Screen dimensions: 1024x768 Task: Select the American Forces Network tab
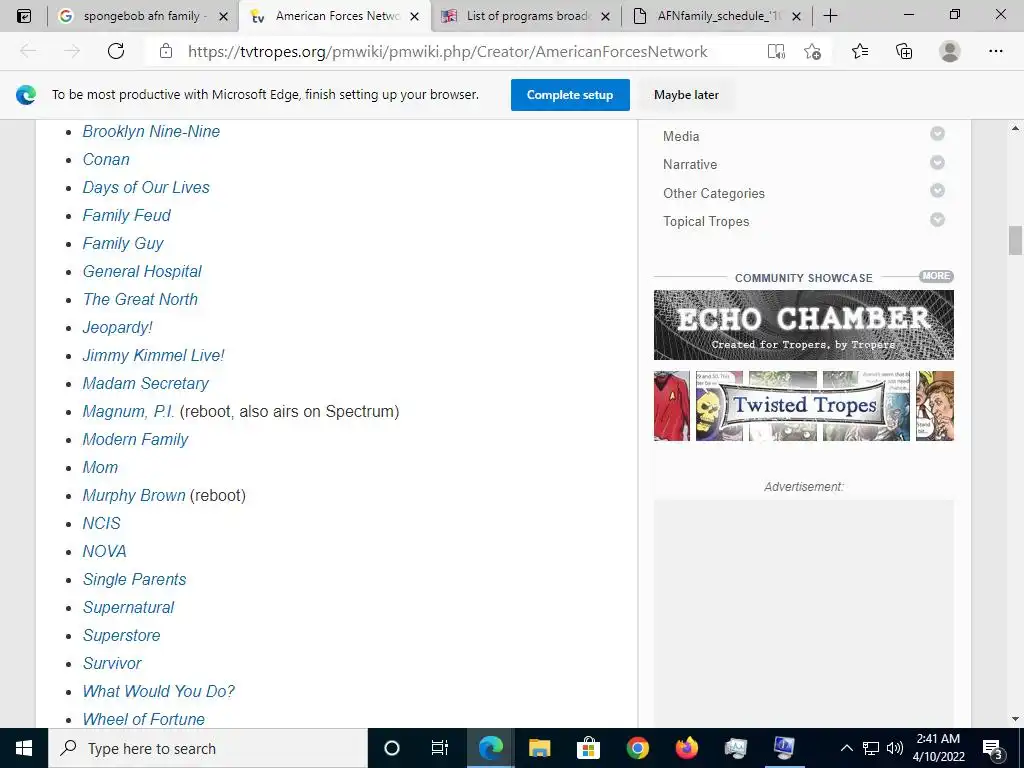point(335,16)
